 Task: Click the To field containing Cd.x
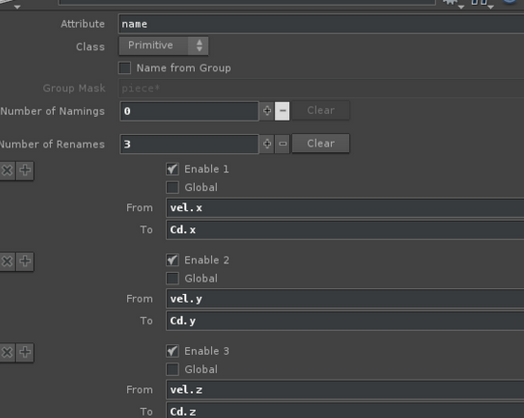point(345,230)
